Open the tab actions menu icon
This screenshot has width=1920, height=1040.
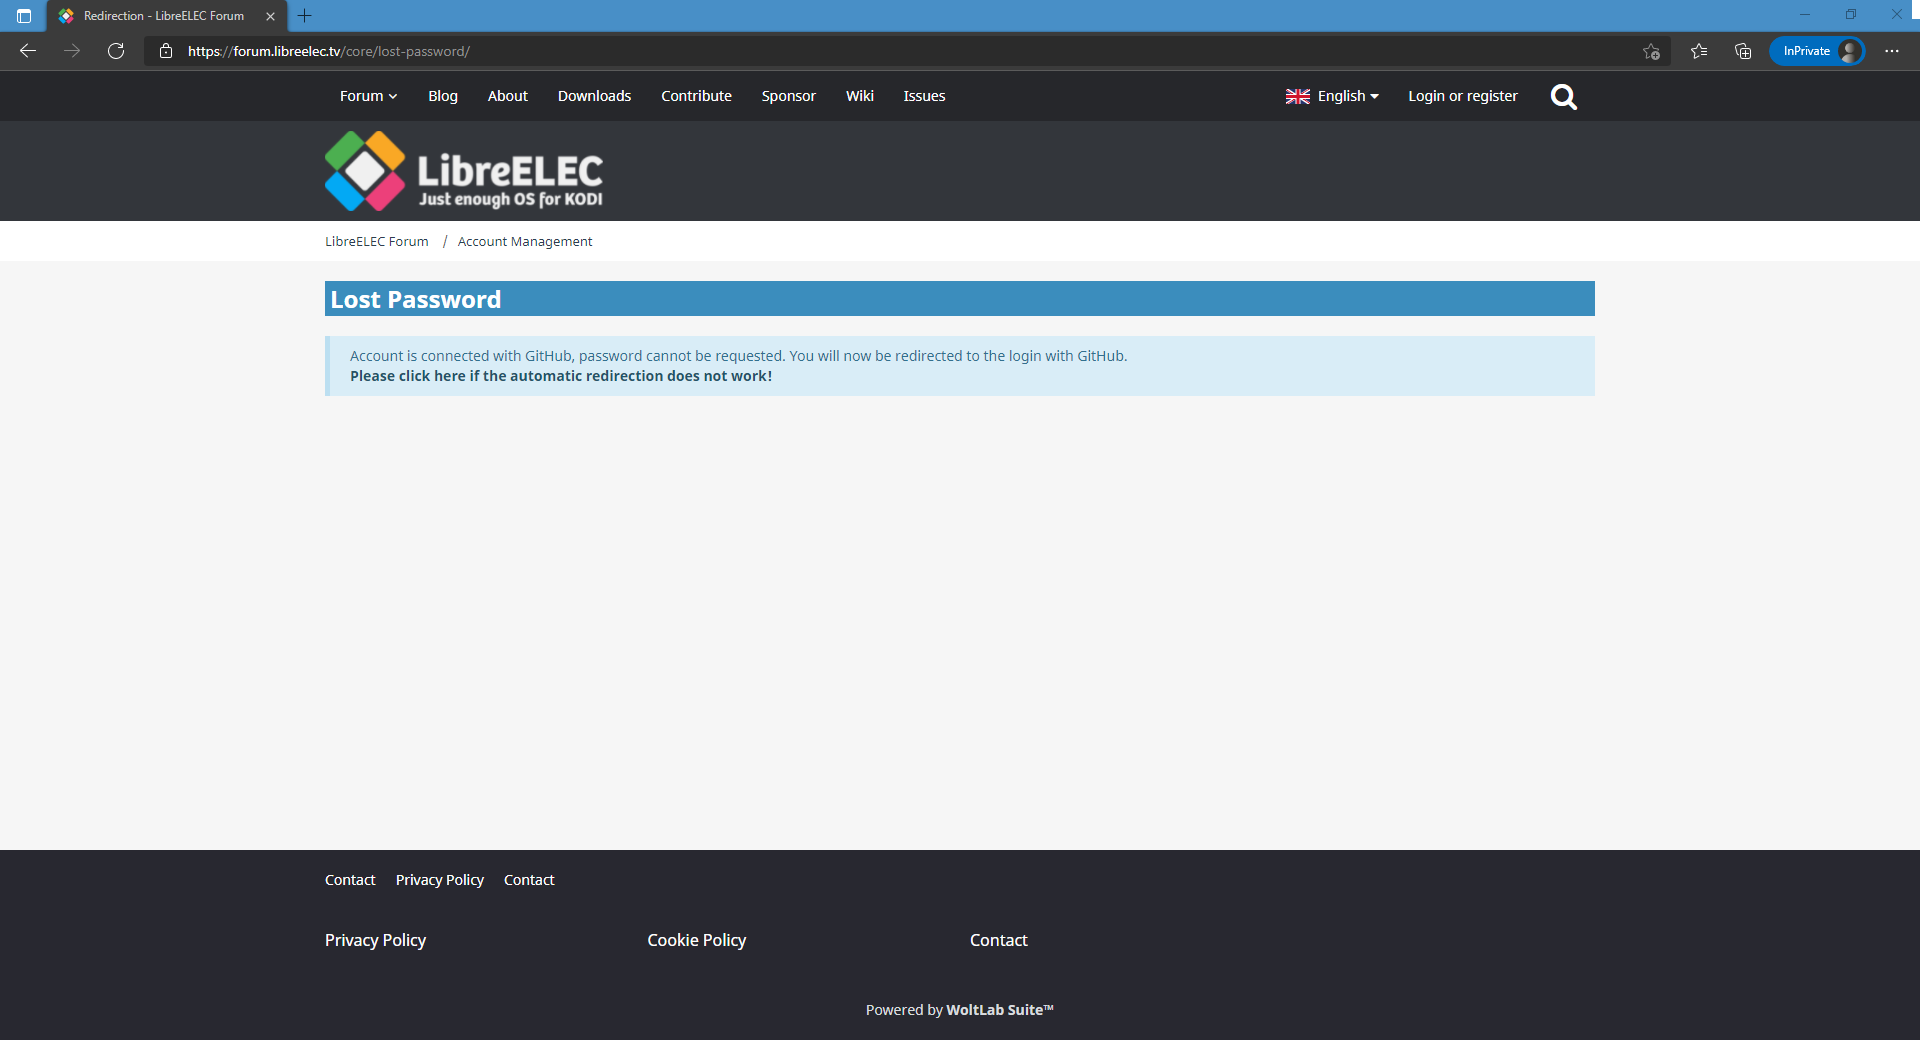point(24,16)
